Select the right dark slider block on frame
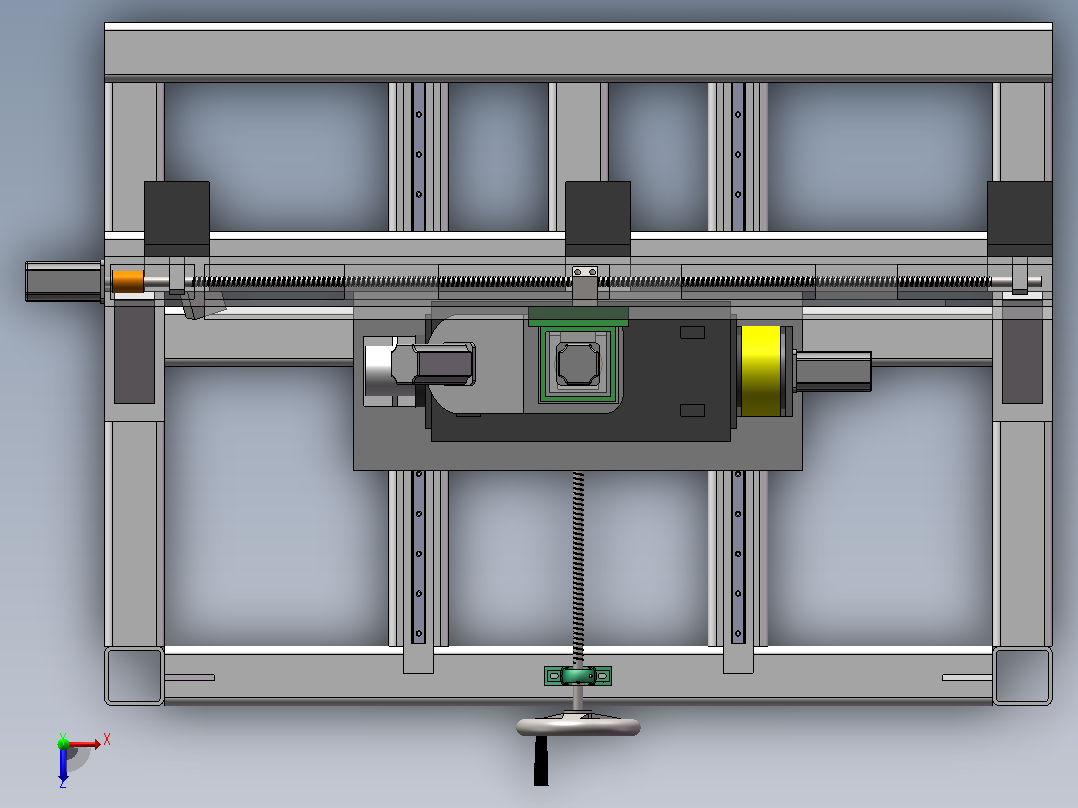Screen dimensions: 1078x808 click(1022, 353)
